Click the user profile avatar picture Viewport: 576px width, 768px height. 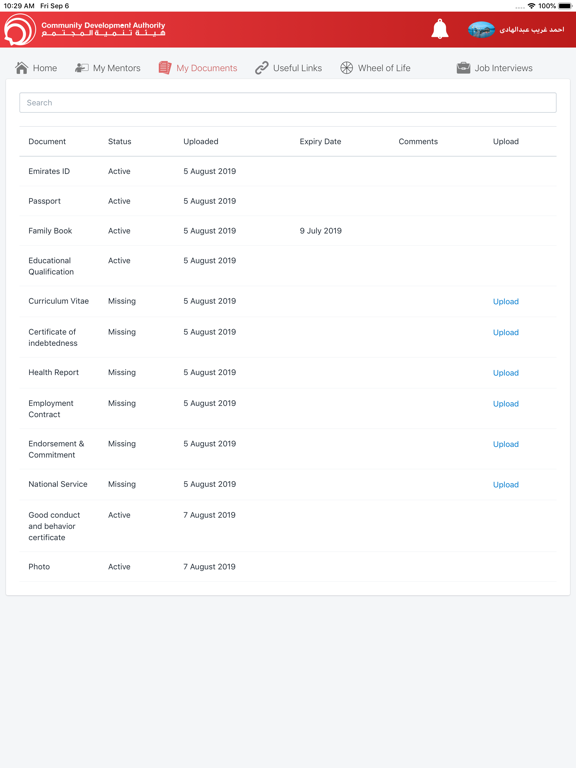(481, 30)
